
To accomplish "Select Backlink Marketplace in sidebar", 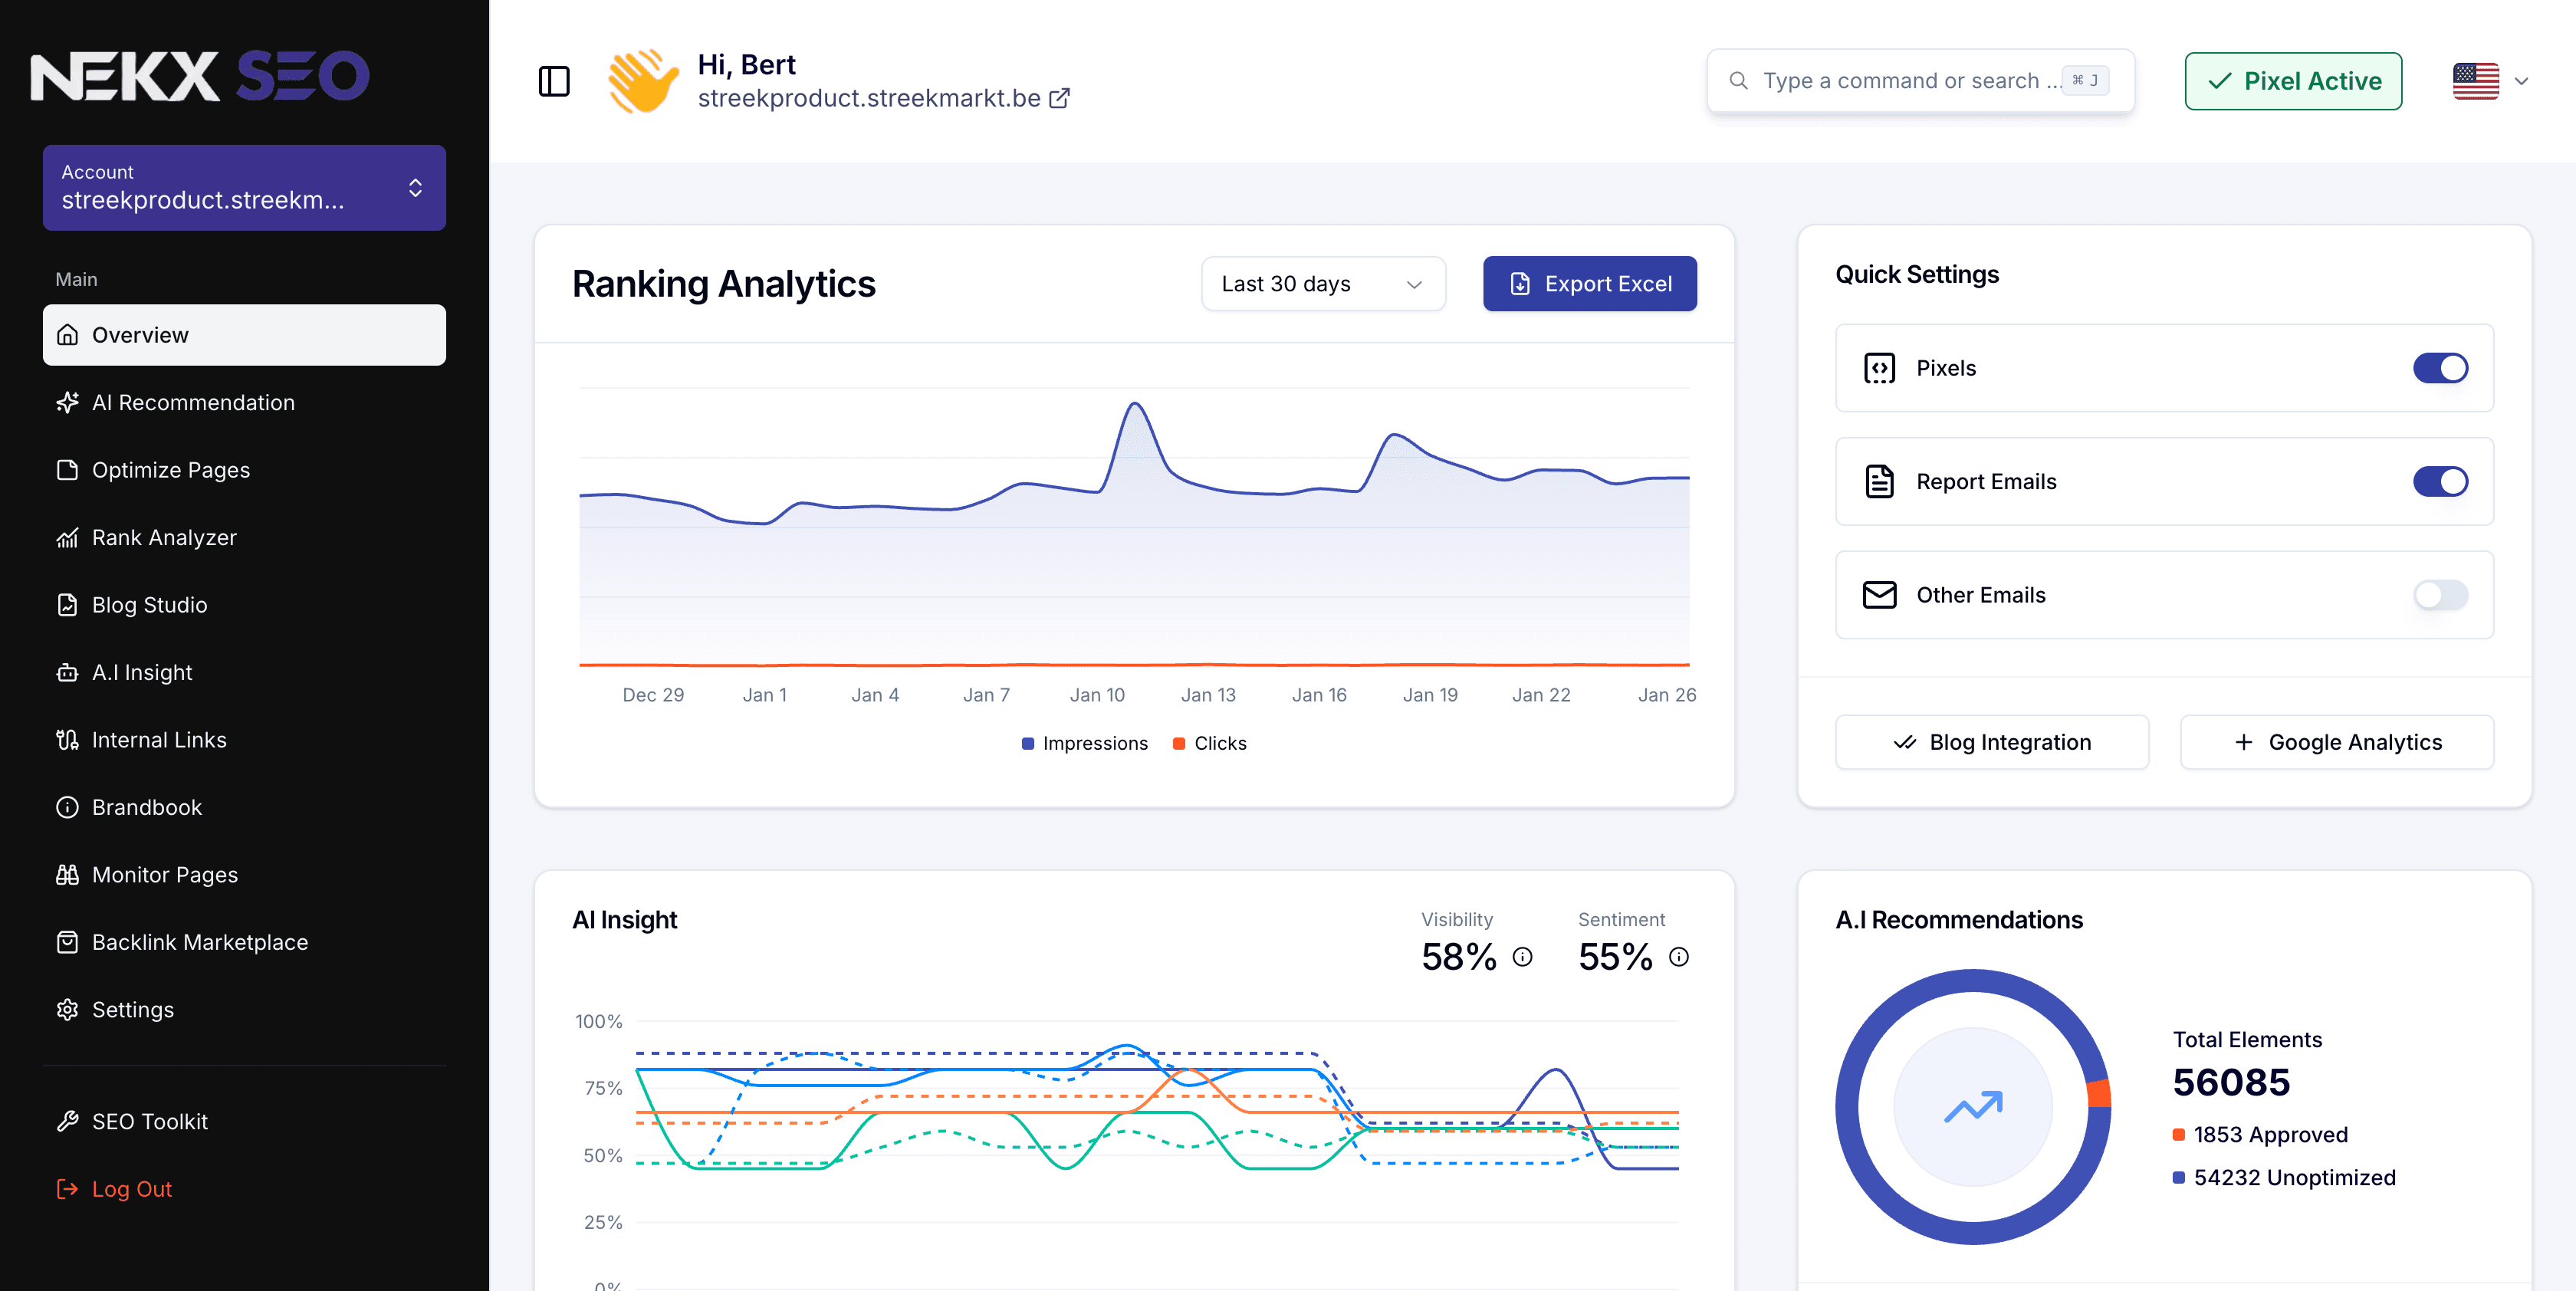I will point(244,942).
